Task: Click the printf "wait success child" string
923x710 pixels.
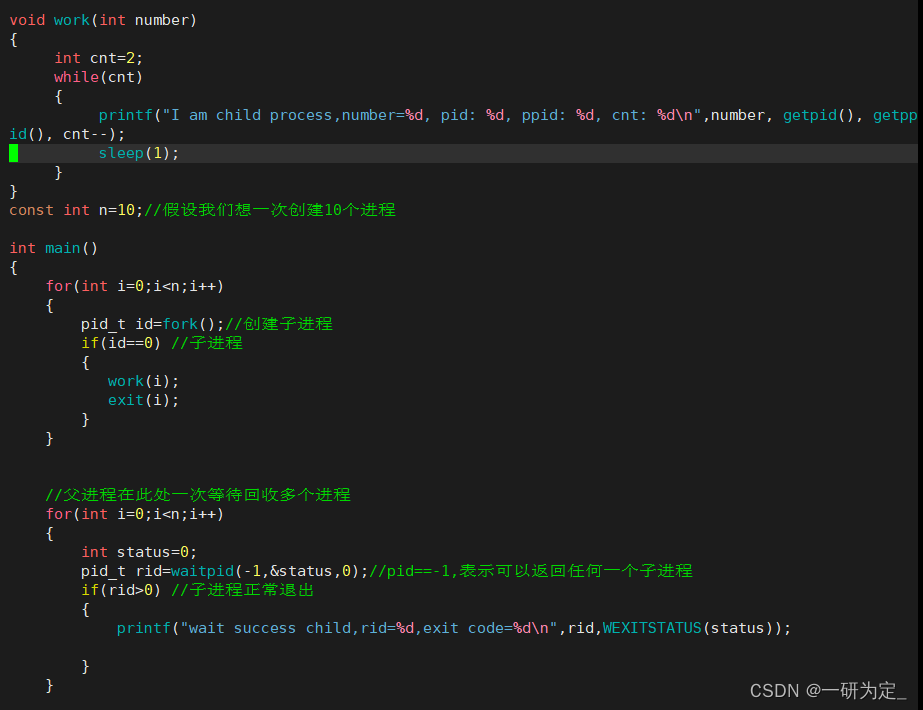Action: pos(369,628)
